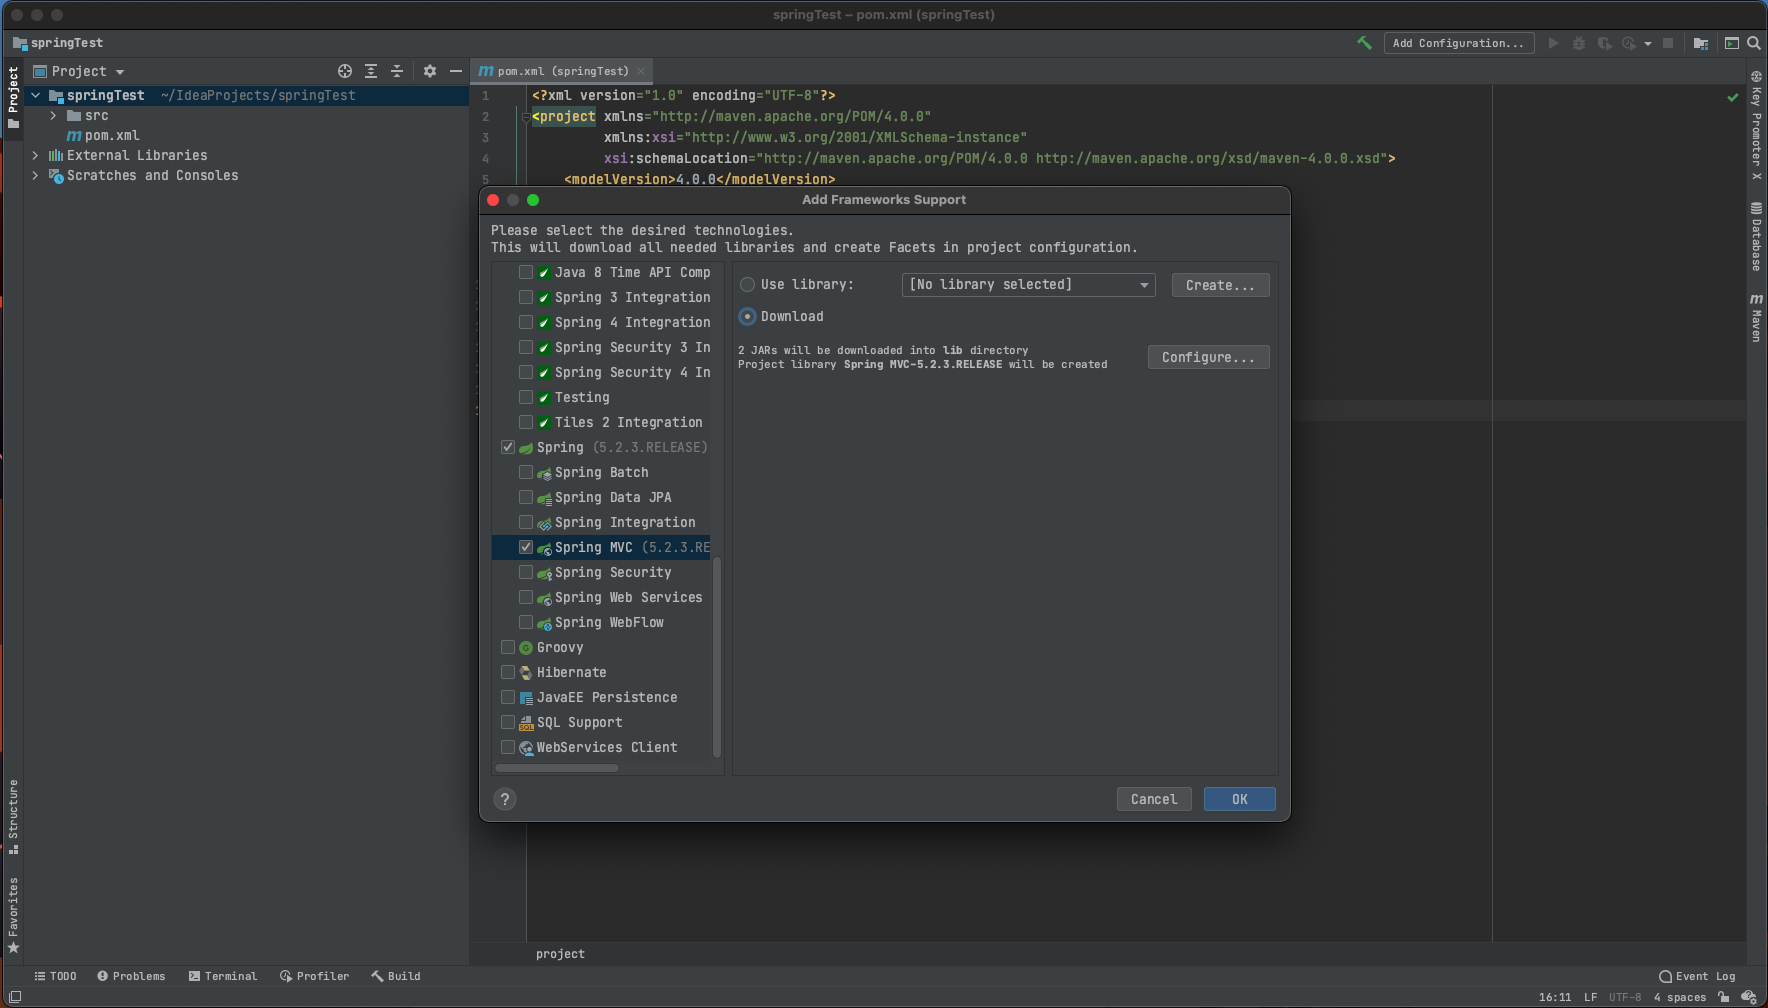1768x1008 pixels.
Task: Confirm dialog with OK button
Action: pyautogui.click(x=1240, y=799)
